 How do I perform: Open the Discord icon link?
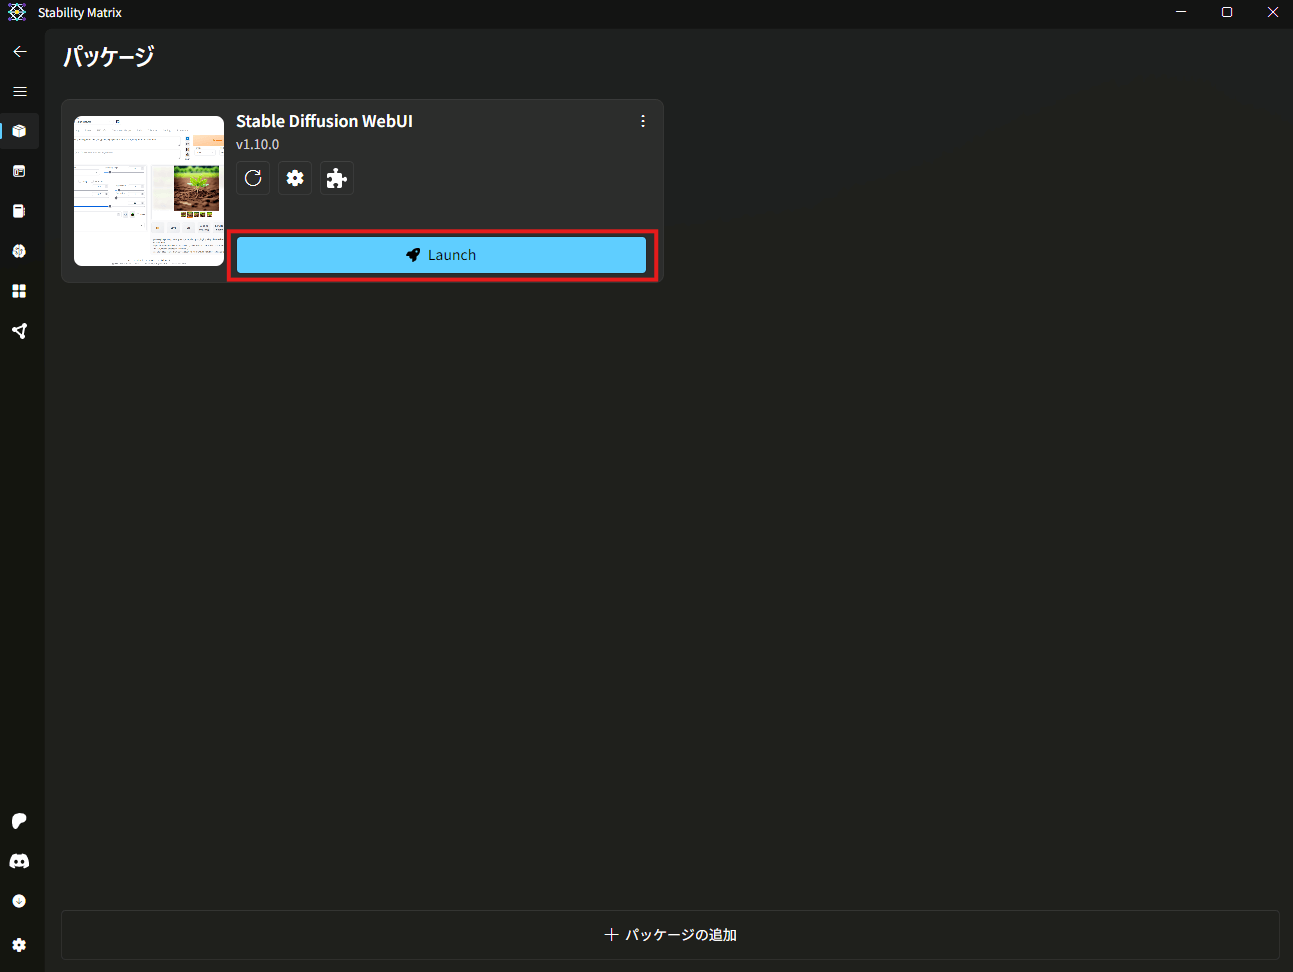19,861
